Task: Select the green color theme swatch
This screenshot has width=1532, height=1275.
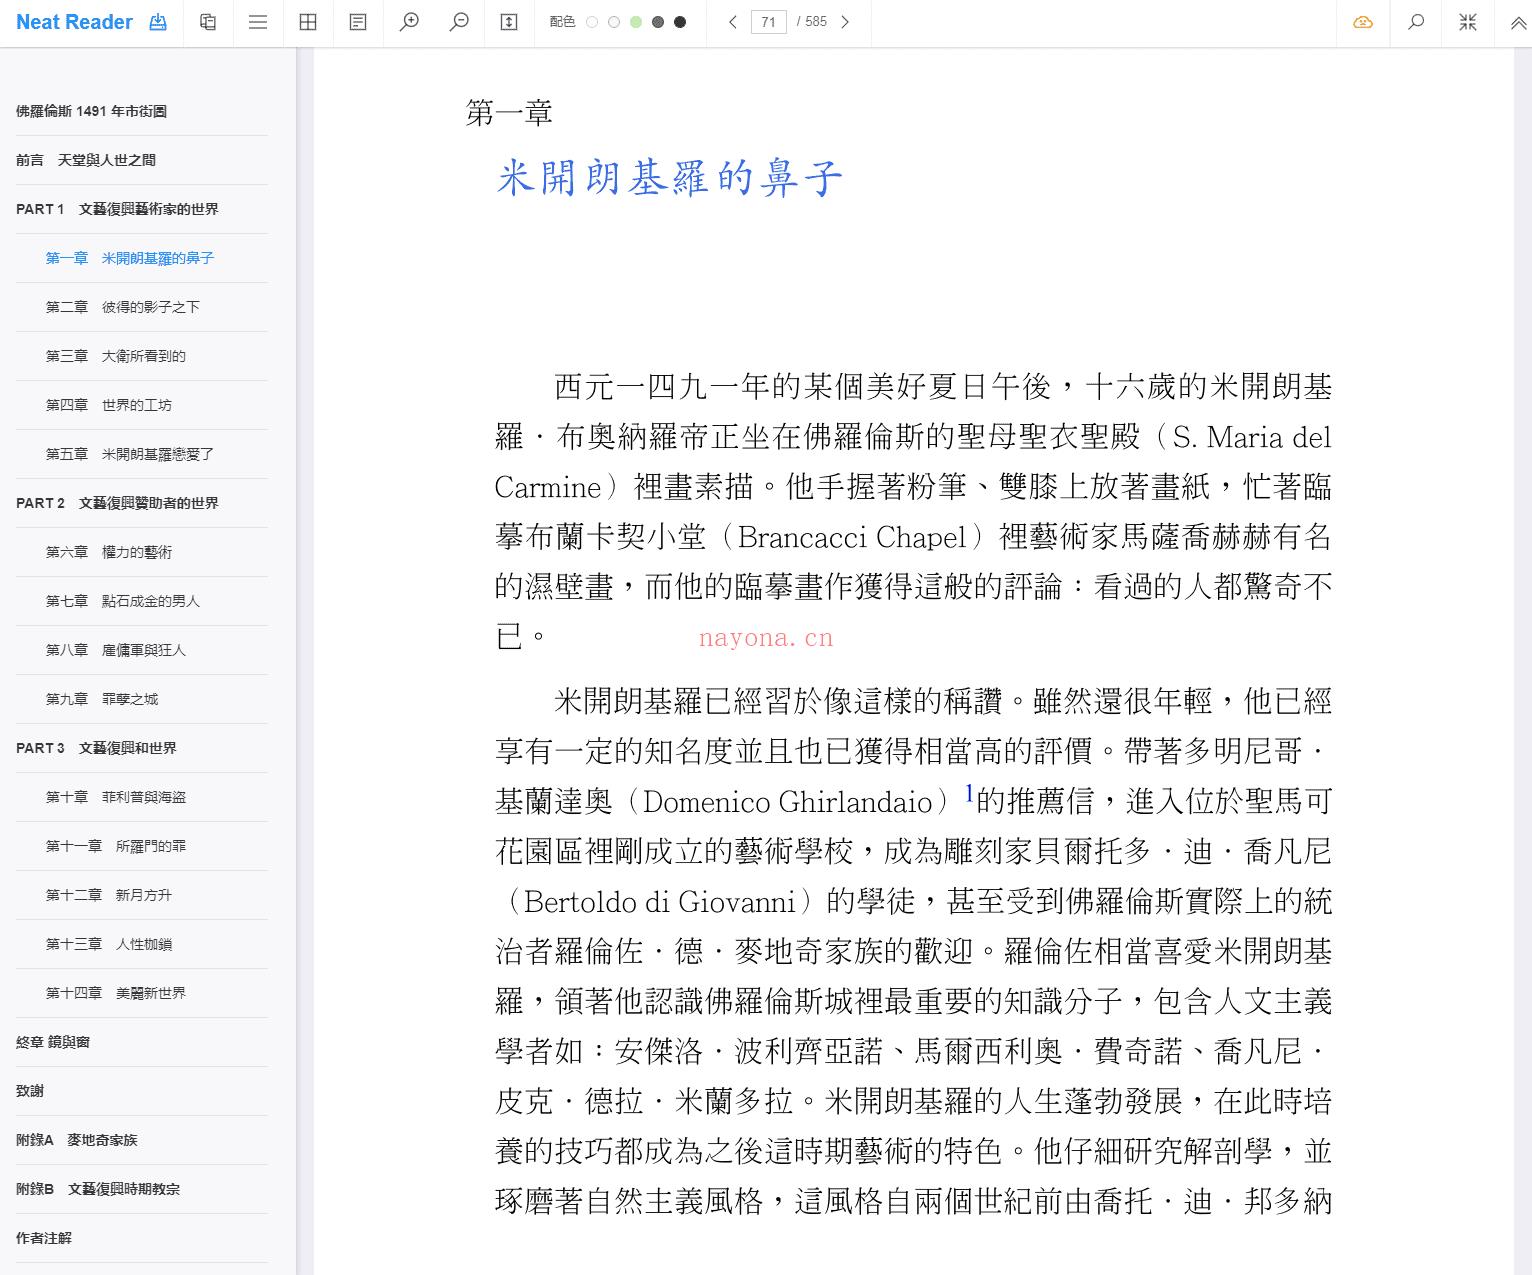Action: click(636, 22)
